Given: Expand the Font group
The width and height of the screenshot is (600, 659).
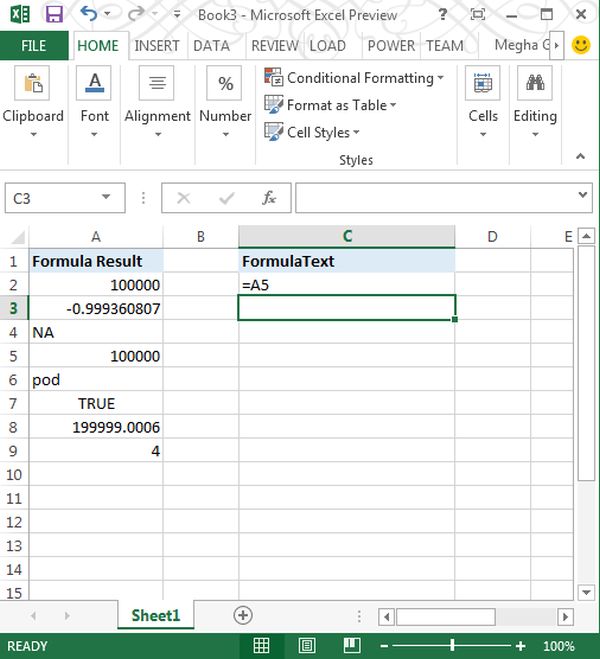Looking at the screenshot, I should coord(94,102).
